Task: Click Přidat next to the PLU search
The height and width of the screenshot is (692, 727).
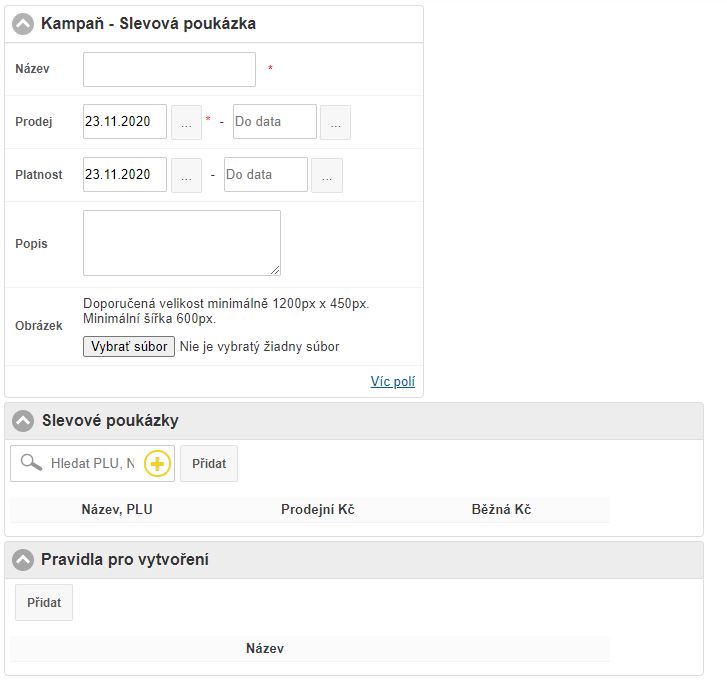Action: tap(209, 464)
